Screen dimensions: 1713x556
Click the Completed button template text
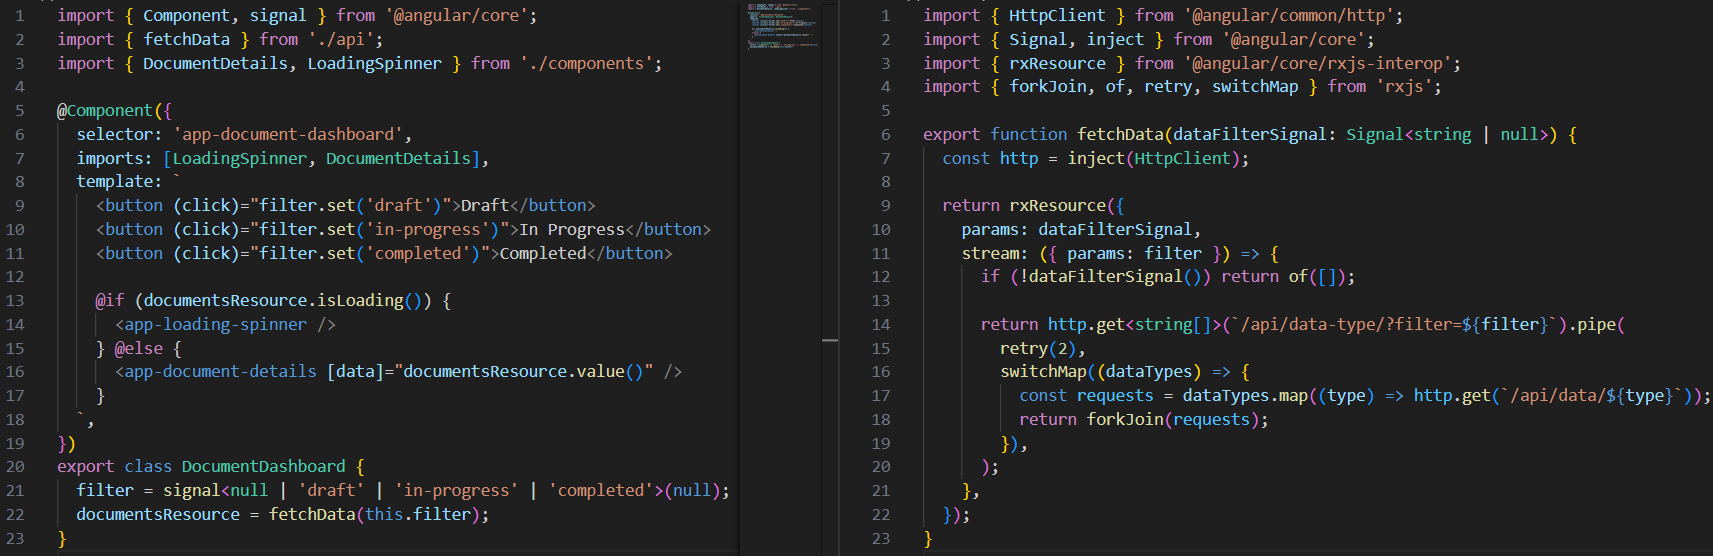[542, 253]
